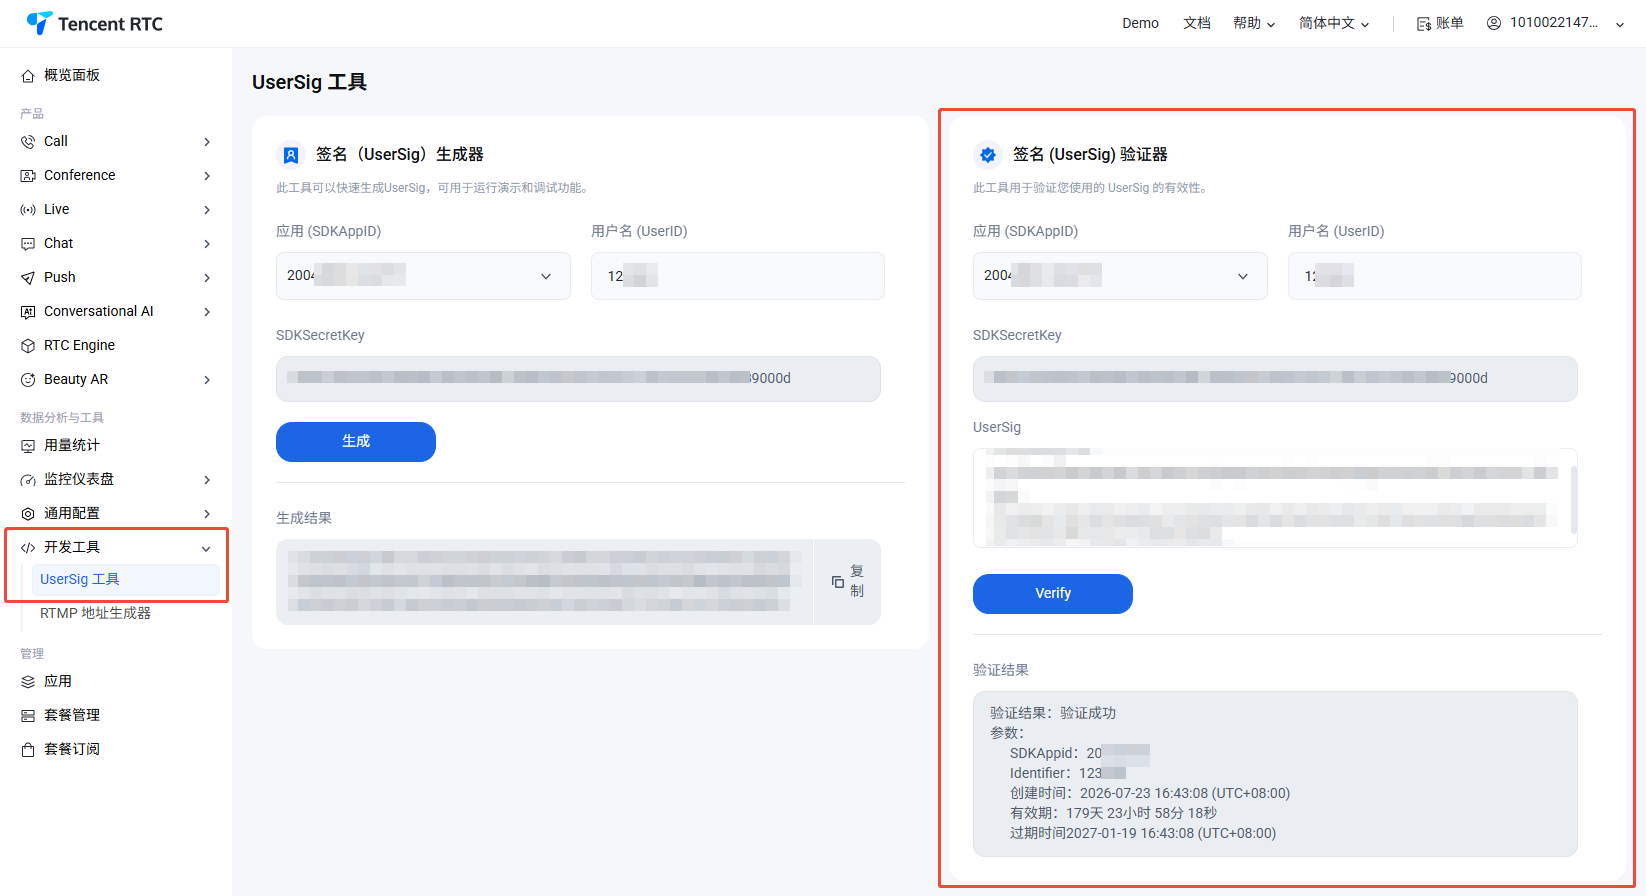
Task: Click the Verify button
Action: pyautogui.click(x=1053, y=594)
